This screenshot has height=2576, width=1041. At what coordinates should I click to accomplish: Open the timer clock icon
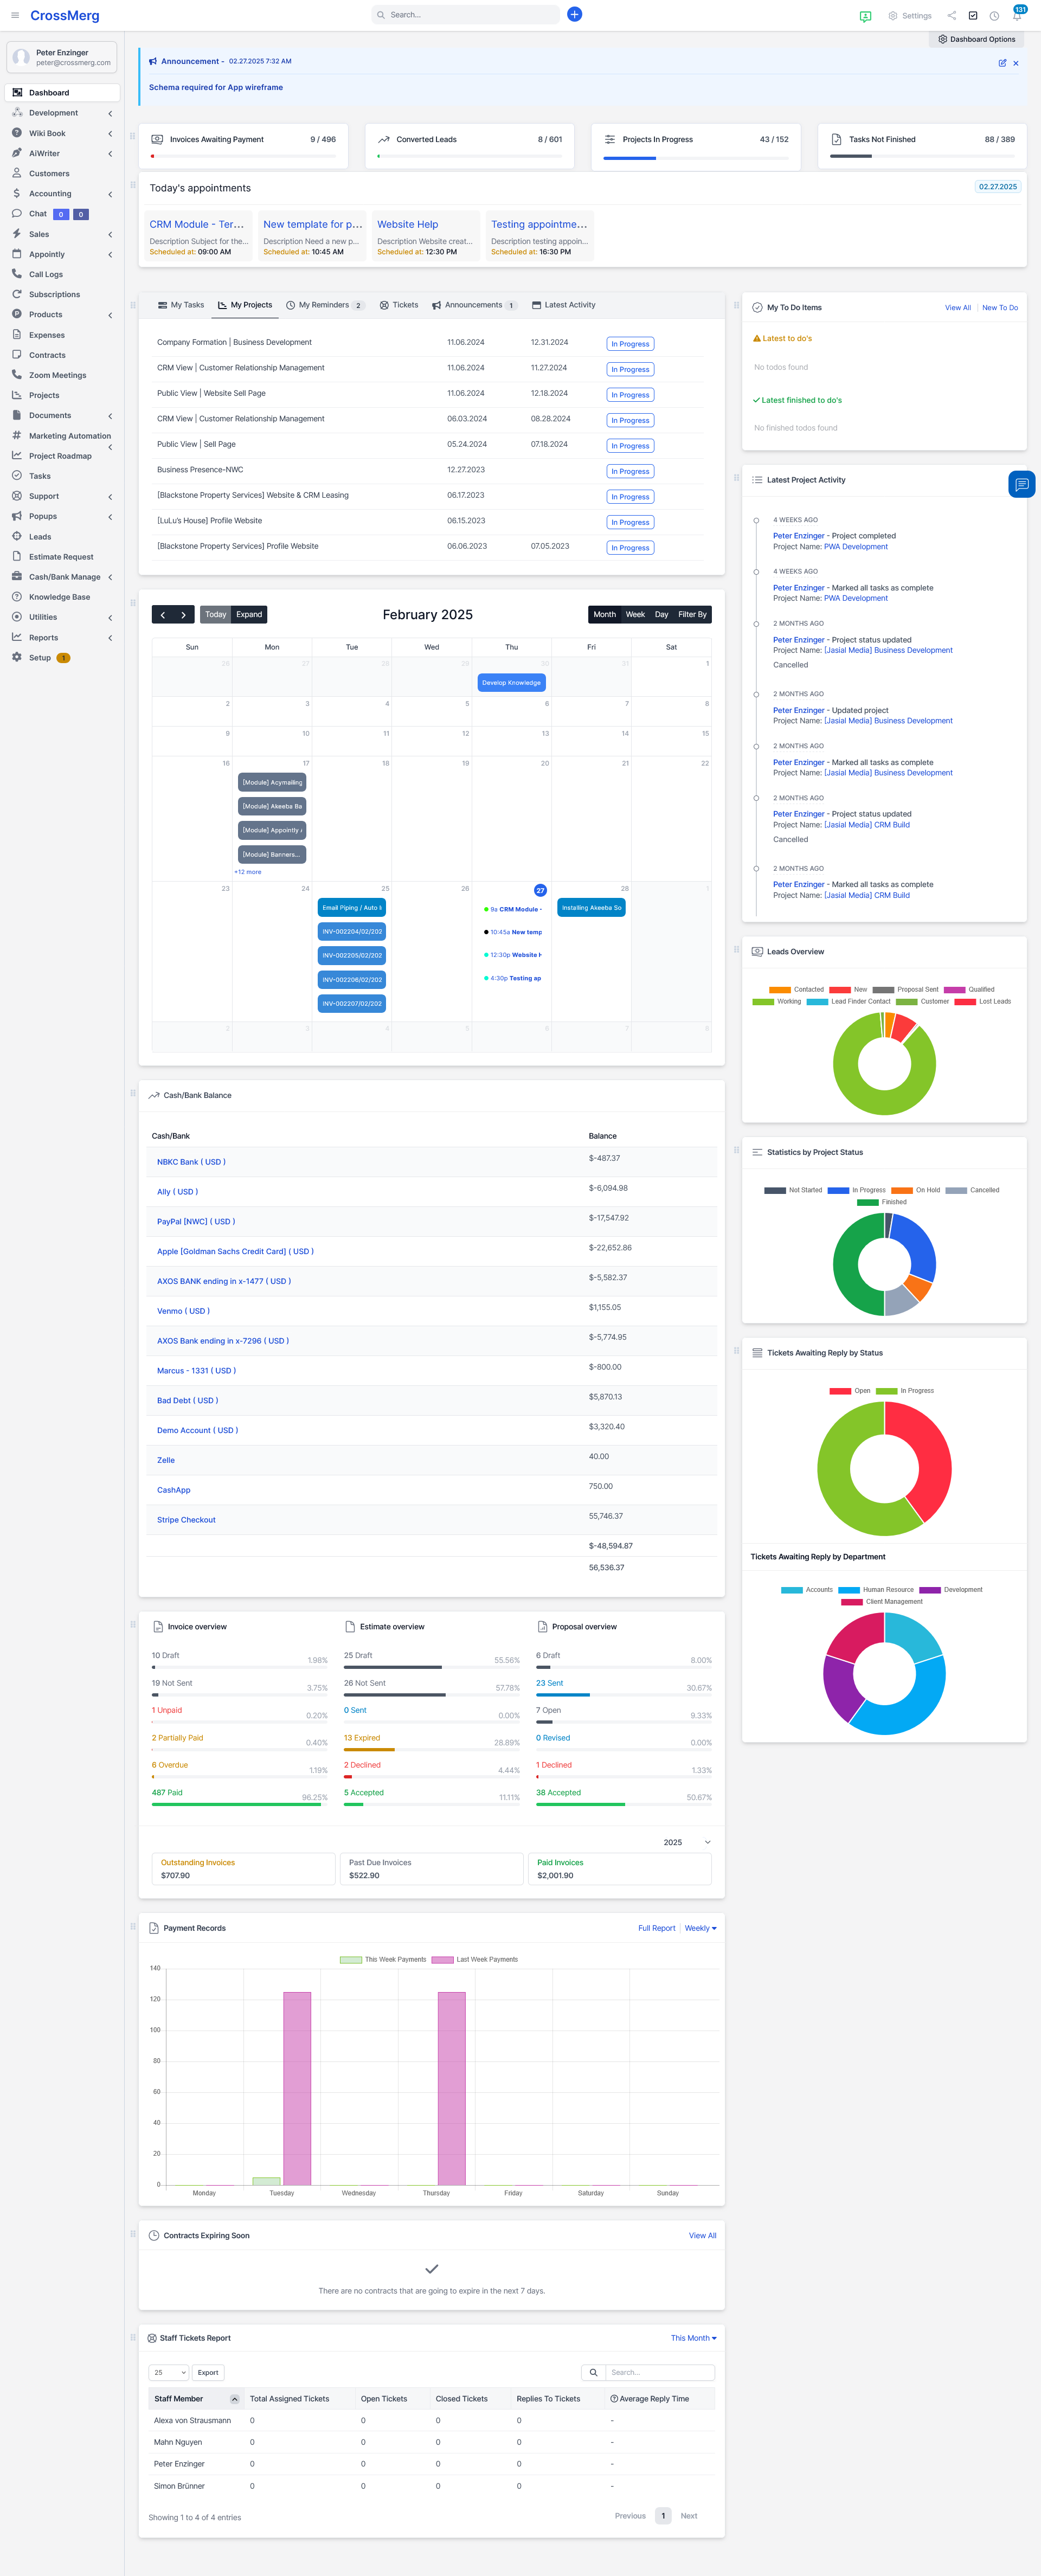point(994,16)
